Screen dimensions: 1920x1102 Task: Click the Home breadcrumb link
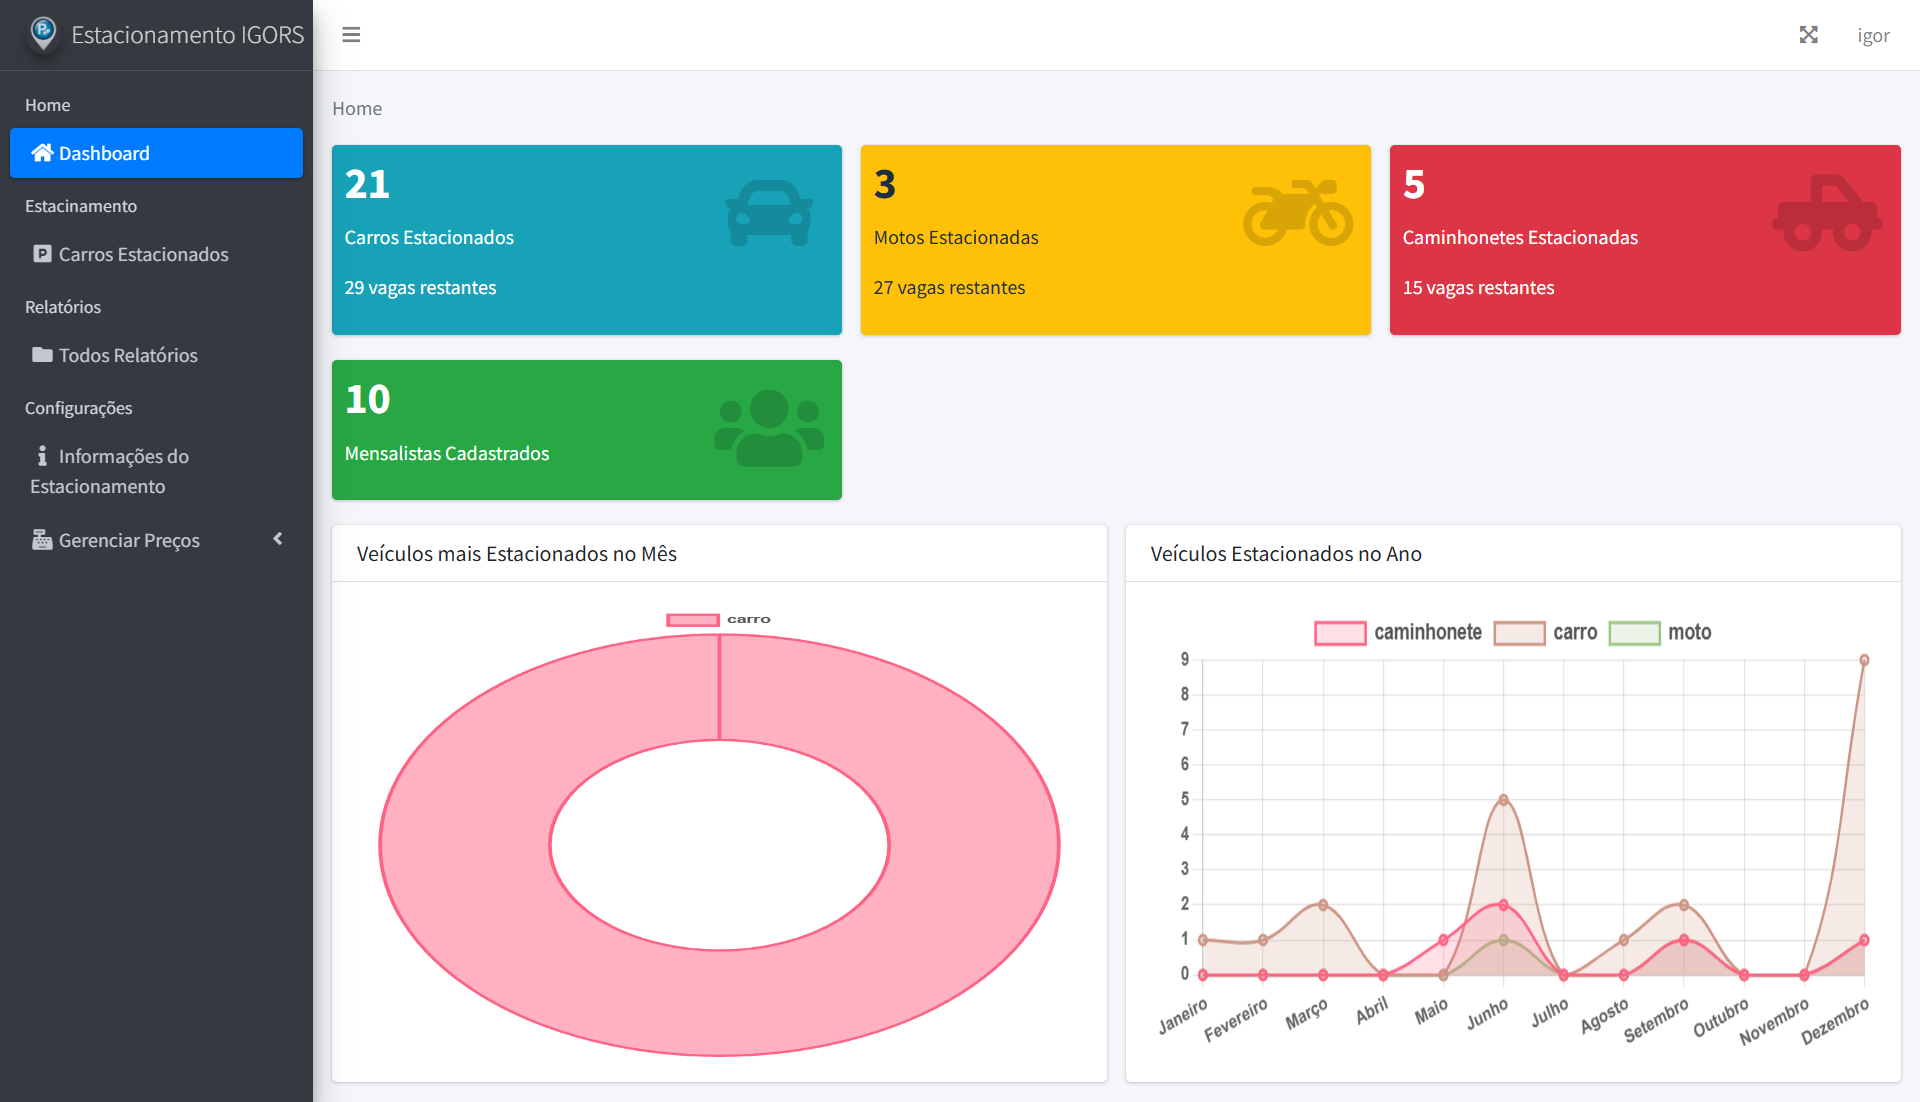357,108
